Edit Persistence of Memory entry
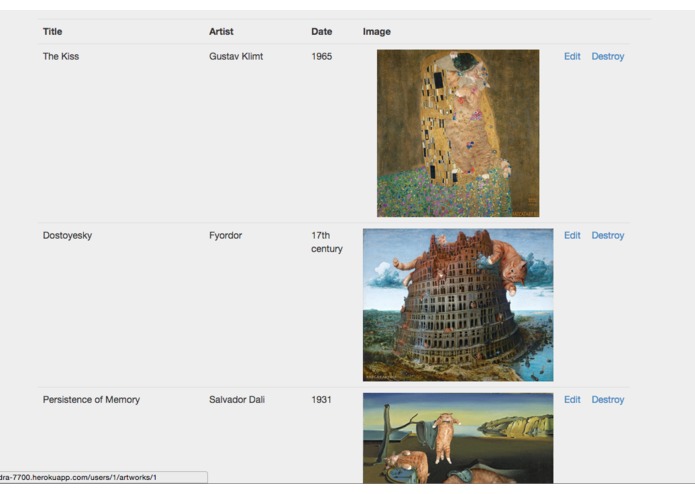The height and width of the screenshot is (494, 695). [572, 400]
